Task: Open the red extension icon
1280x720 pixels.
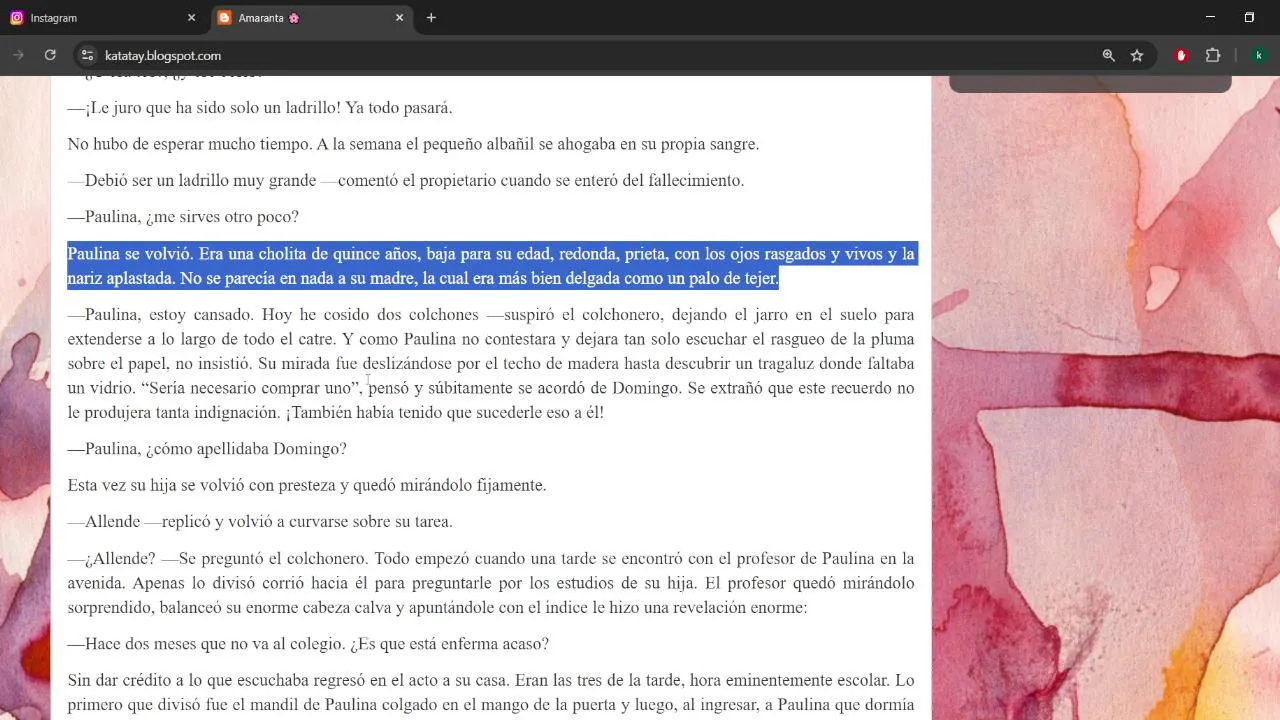Action: point(1181,56)
